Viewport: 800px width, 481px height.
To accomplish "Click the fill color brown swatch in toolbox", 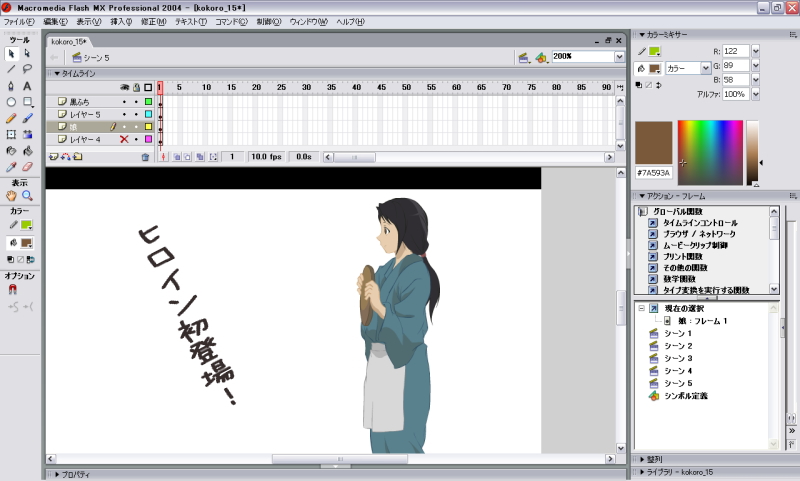I will coord(27,243).
